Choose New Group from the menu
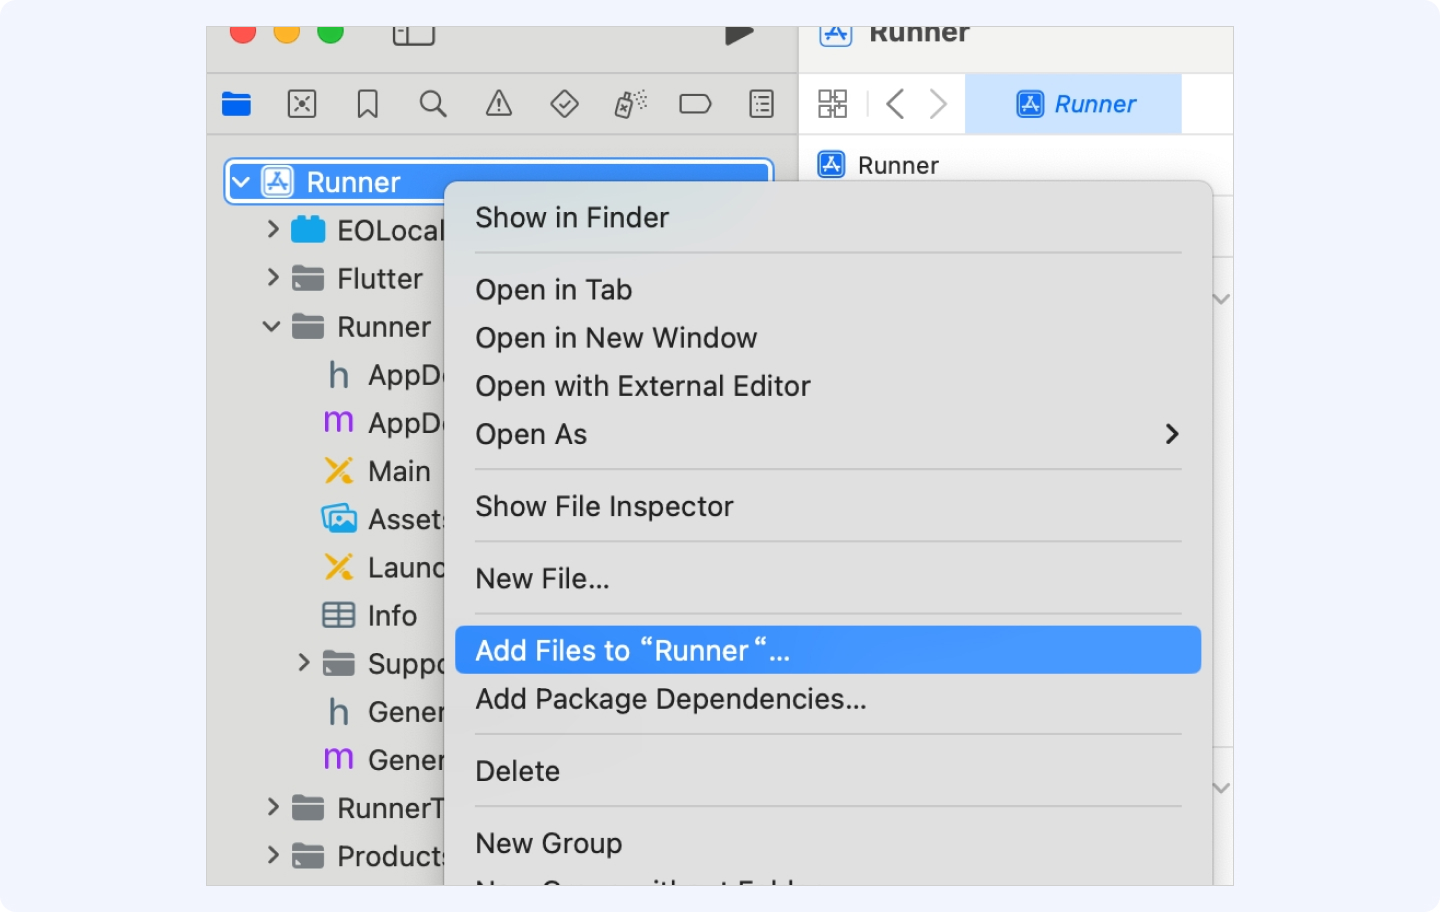 [828, 843]
